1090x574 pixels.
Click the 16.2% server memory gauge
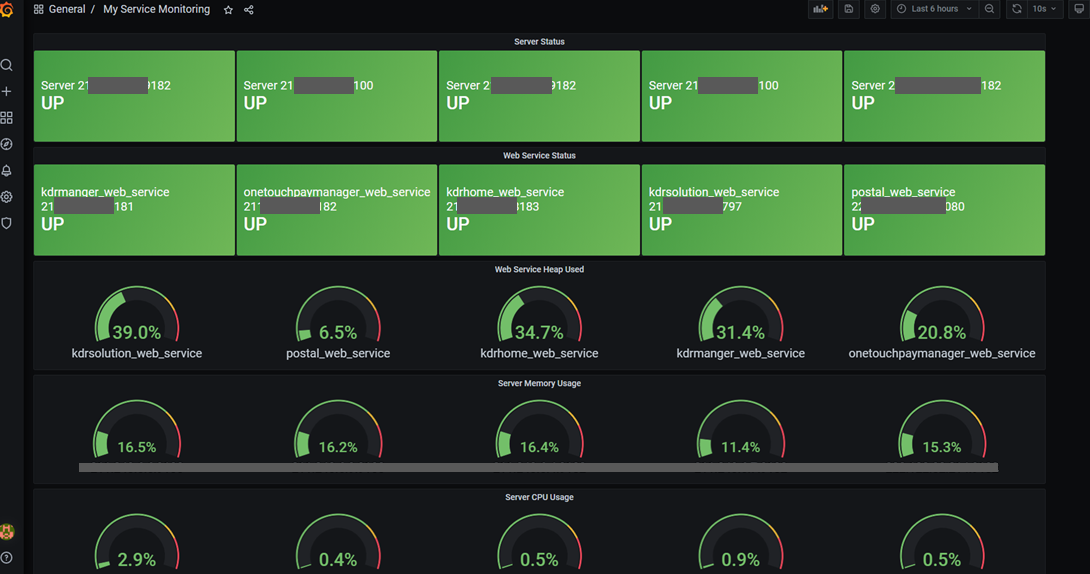tap(338, 429)
